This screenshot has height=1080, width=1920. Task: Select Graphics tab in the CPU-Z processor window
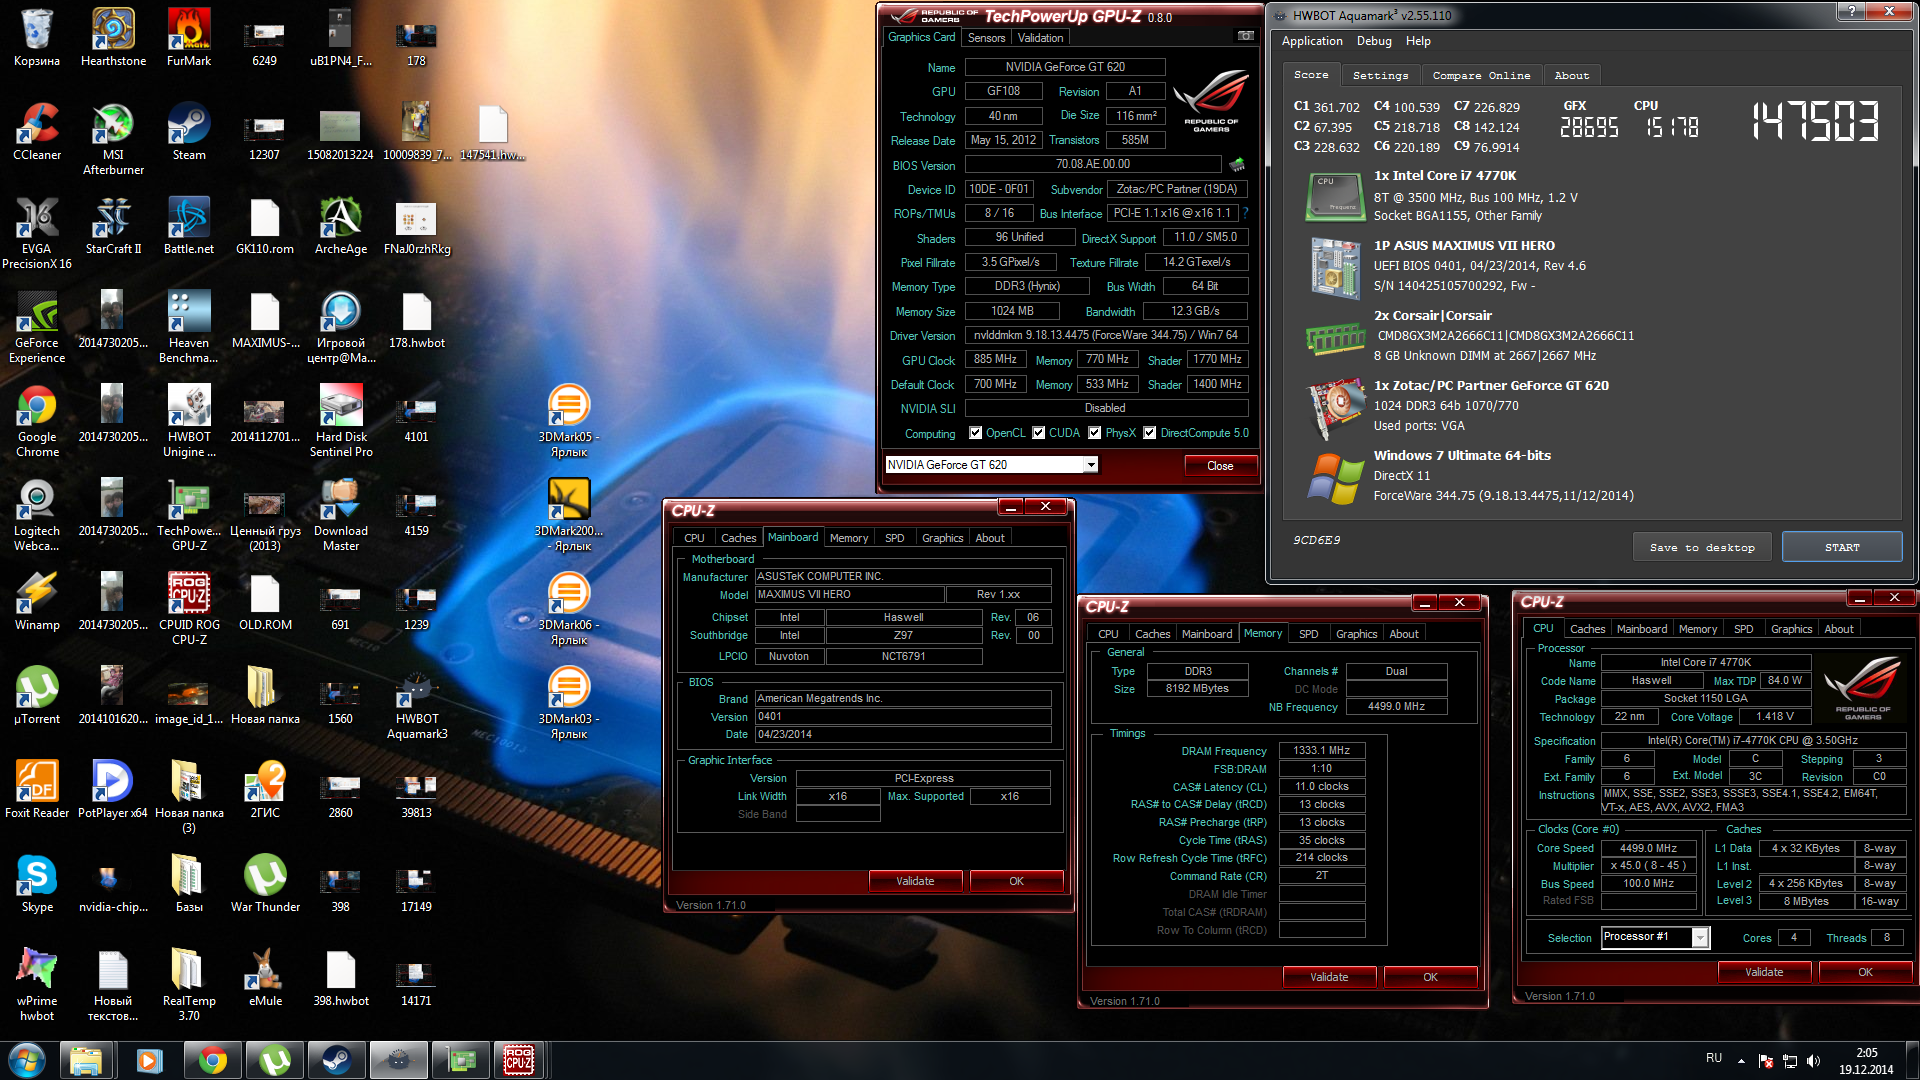click(x=1791, y=629)
